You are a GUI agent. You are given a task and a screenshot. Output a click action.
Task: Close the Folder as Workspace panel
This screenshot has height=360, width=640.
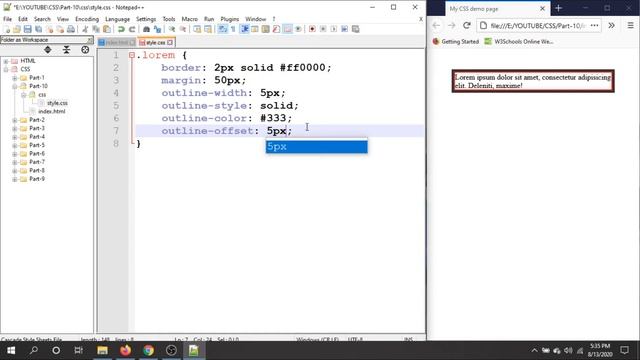[90, 40]
